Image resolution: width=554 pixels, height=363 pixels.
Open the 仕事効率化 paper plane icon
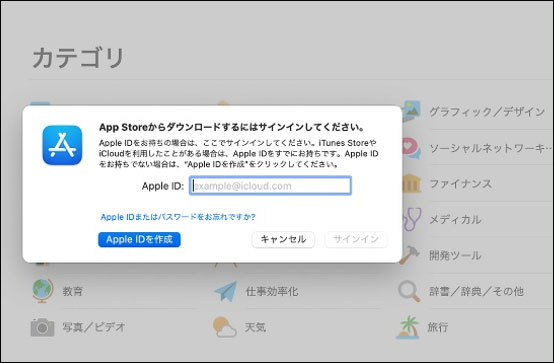(x=225, y=291)
